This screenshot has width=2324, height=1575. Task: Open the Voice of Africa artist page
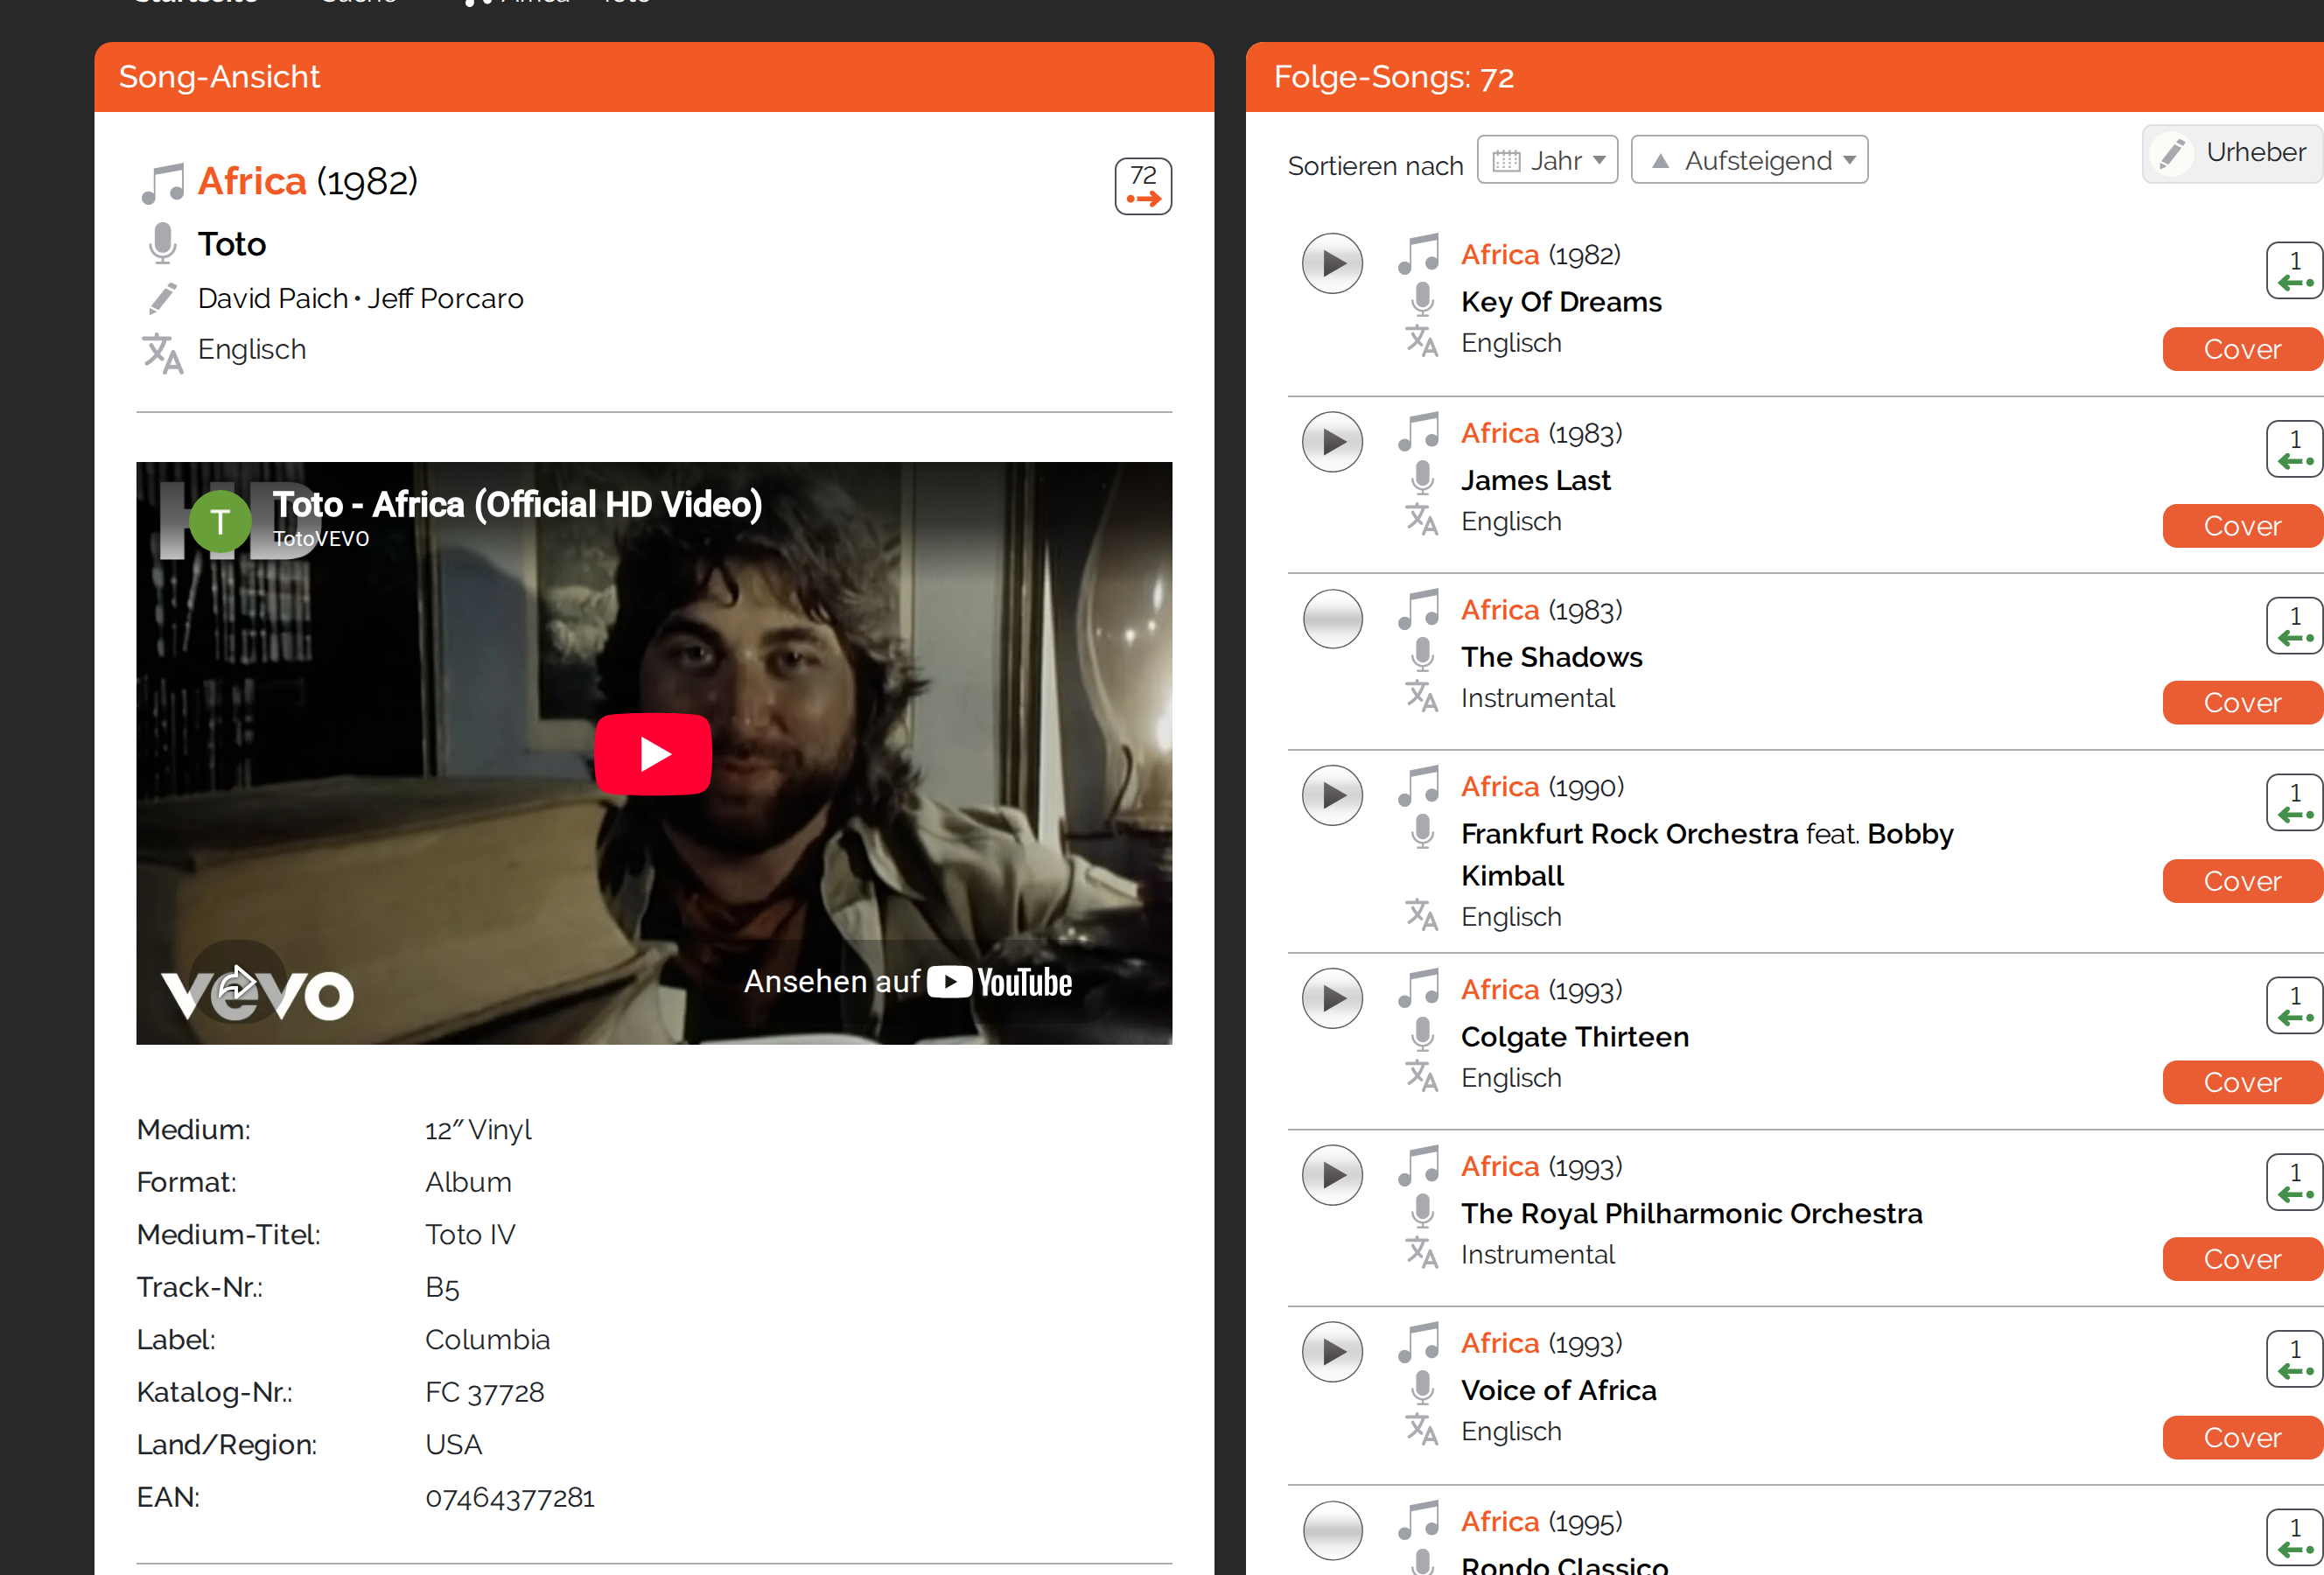click(1559, 1391)
